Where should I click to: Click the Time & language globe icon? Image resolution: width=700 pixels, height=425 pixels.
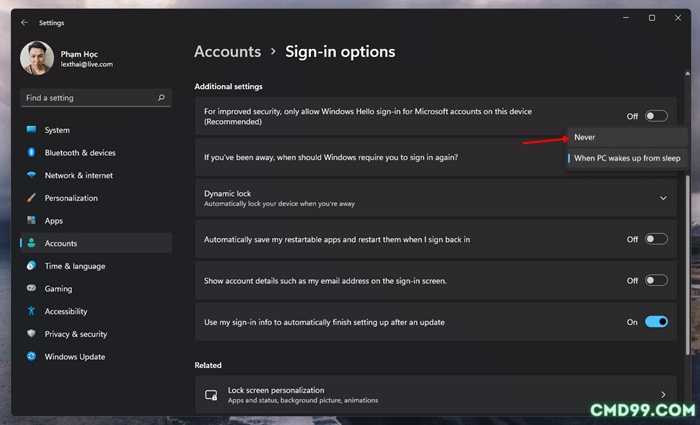coord(31,266)
